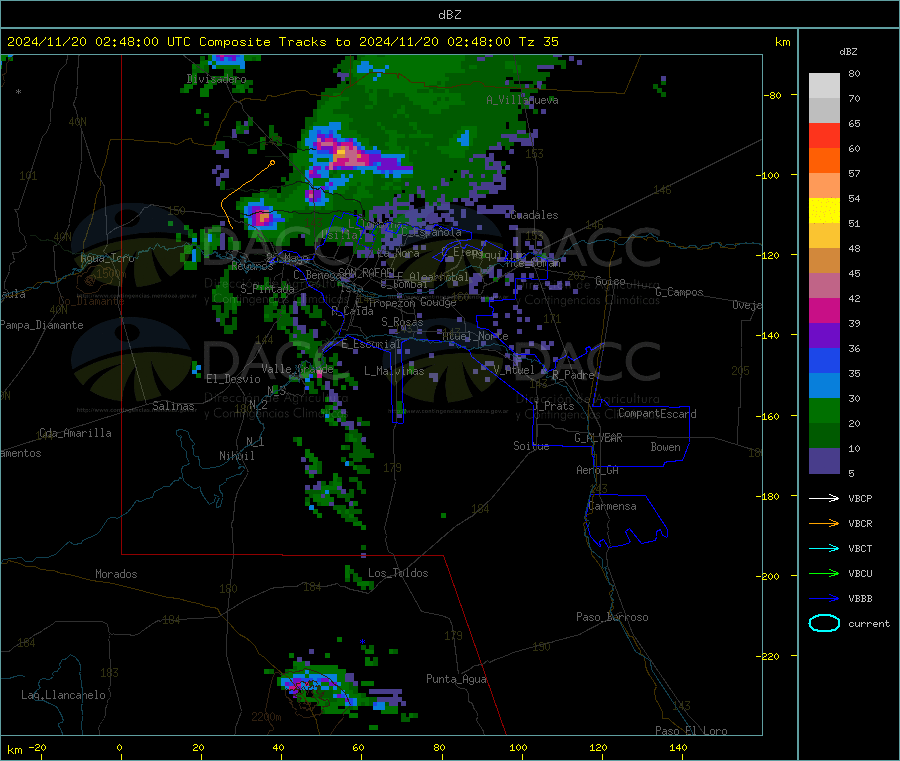Click the 'R_Padre' map label
This screenshot has width=900, height=761.
(573, 375)
